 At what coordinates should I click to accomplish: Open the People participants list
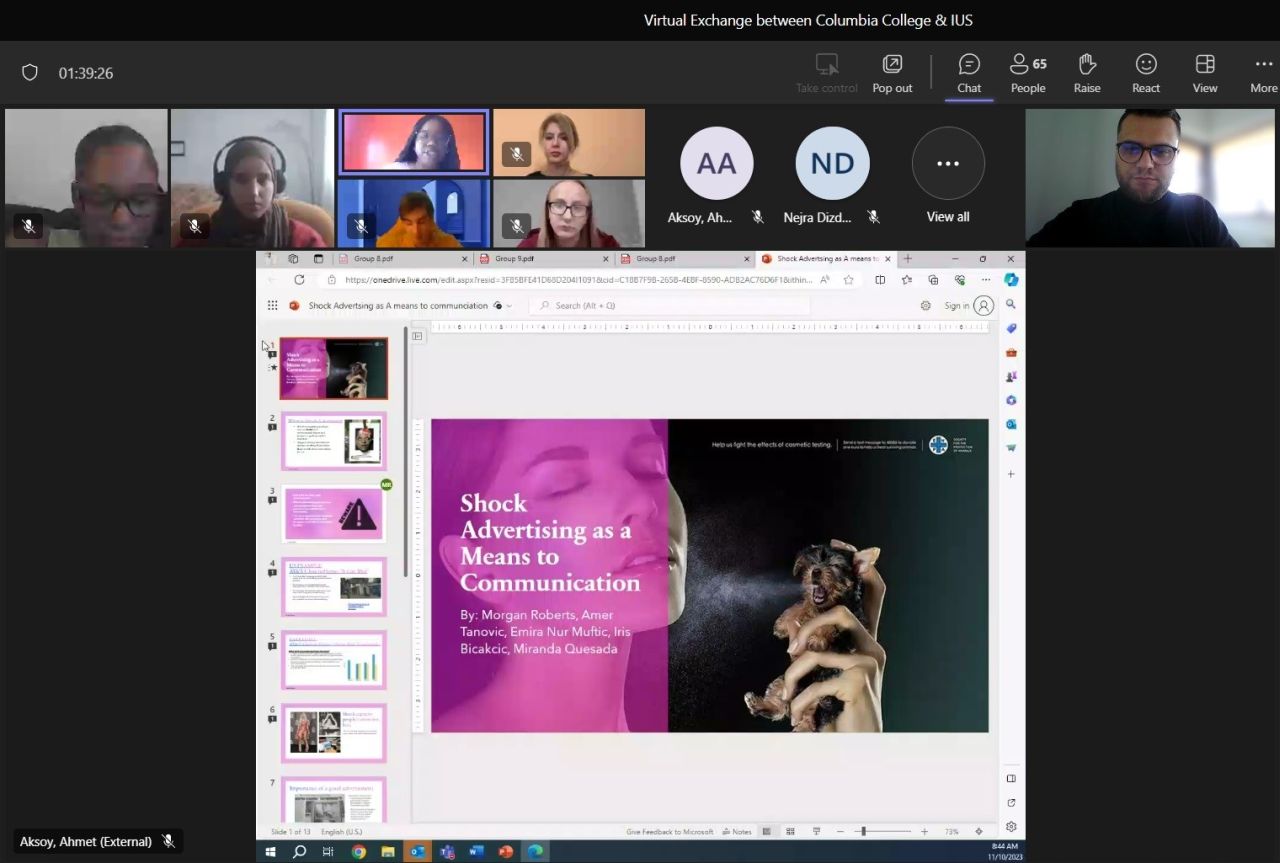coord(1027,74)
